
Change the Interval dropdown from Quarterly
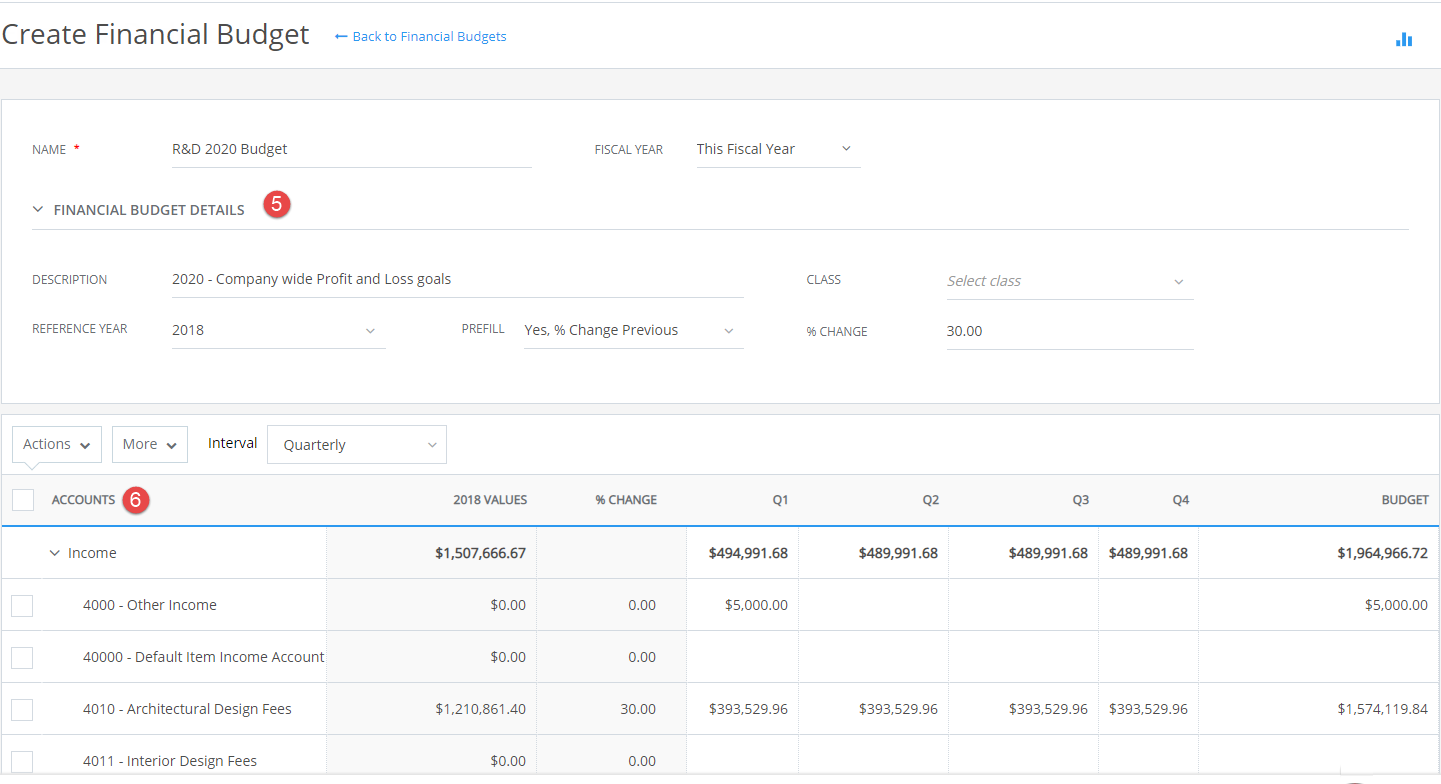click(x=357, y=445)
